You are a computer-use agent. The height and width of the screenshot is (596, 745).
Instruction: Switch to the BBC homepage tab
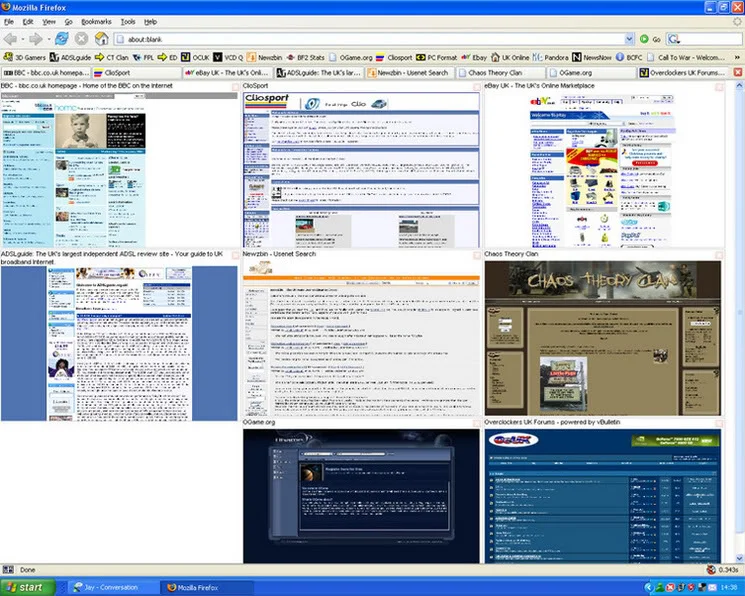coord(46,73)
